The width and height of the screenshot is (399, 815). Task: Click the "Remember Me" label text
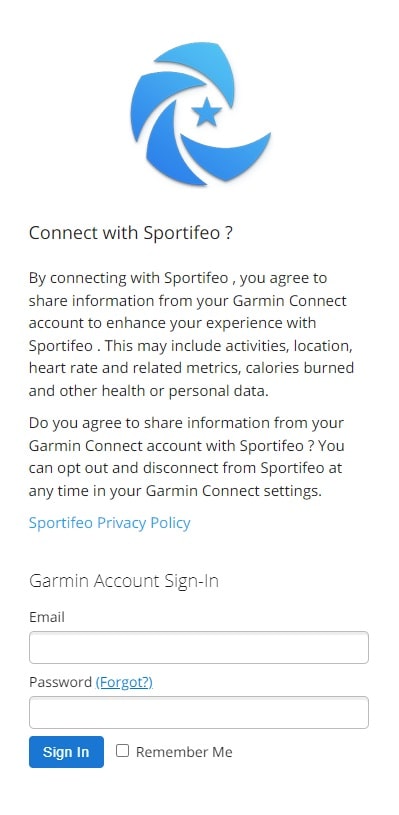click(184, 752)
